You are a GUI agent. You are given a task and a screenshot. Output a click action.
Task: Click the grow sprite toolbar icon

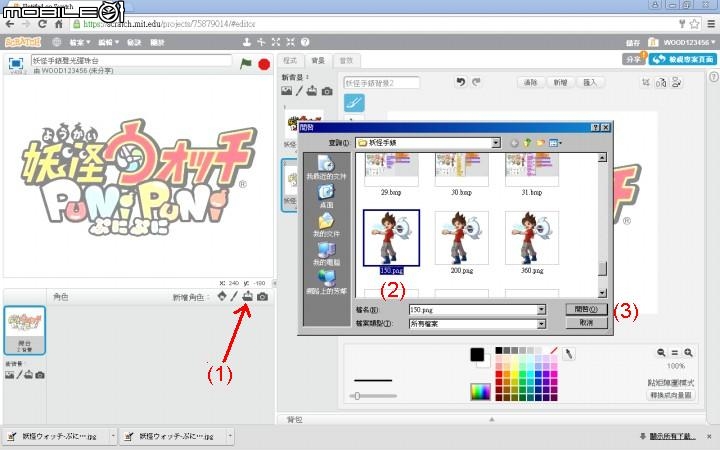click(276, 42)
